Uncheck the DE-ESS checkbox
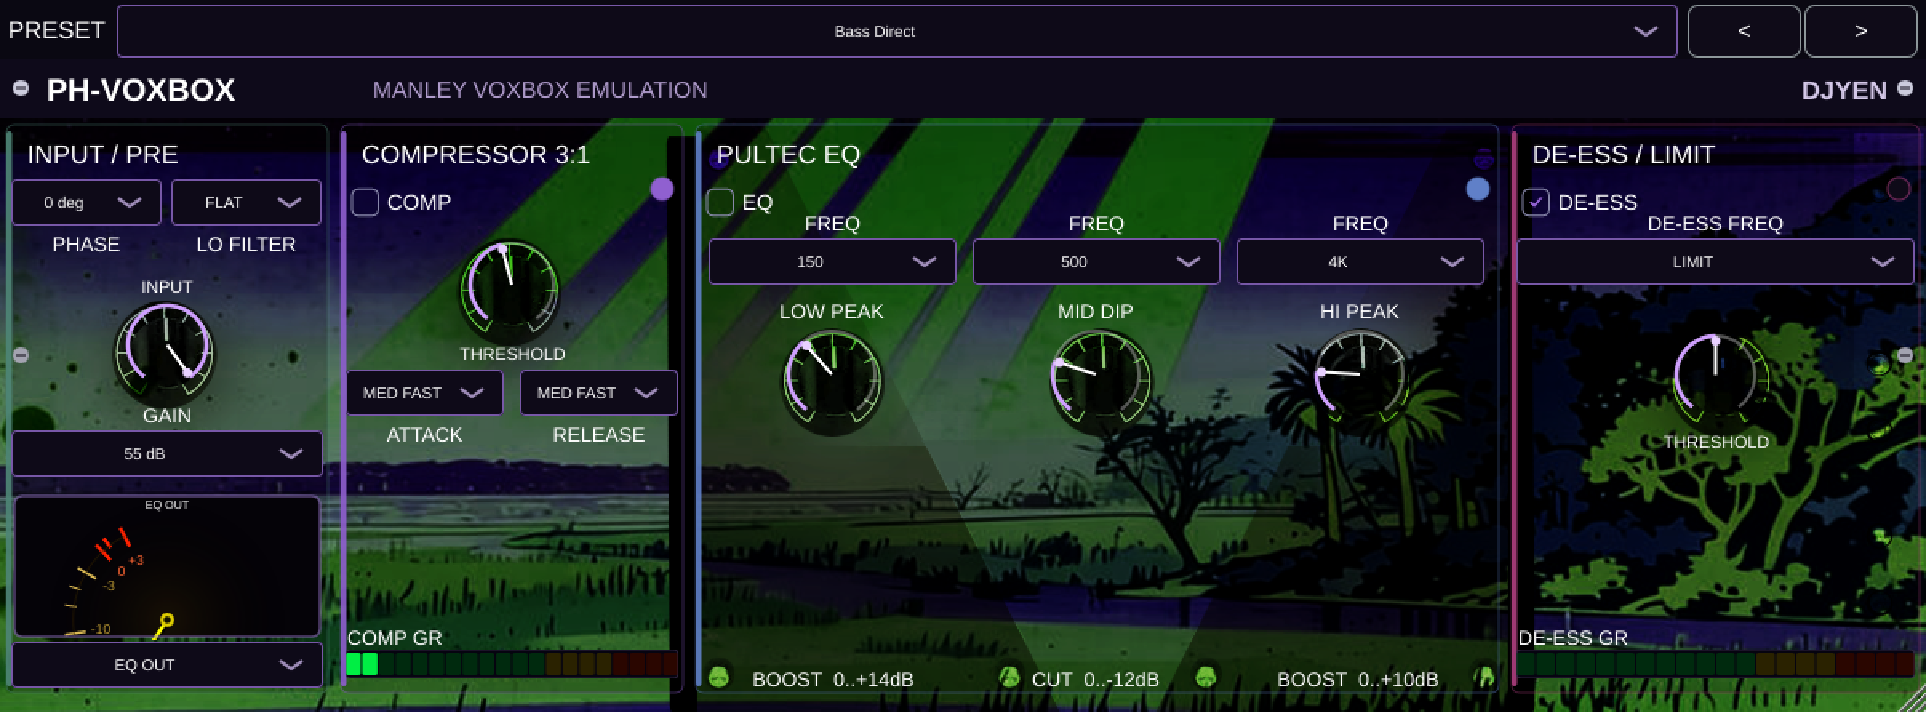This screenshot has width=1926, height=712. [1535, 202]
